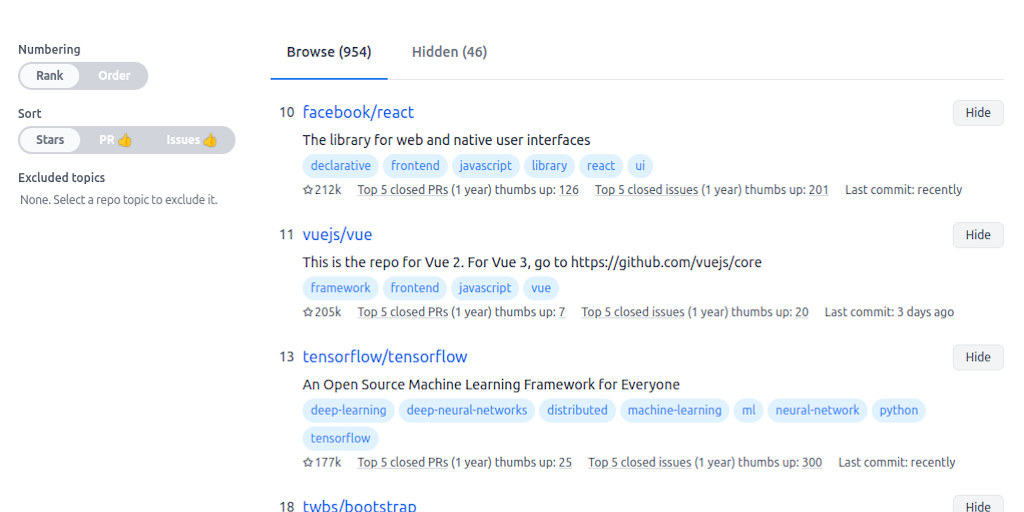Click the 7 PR thumbs up count
The height and width of the screenshot is (512, 1024).
[x=562, y=312]
